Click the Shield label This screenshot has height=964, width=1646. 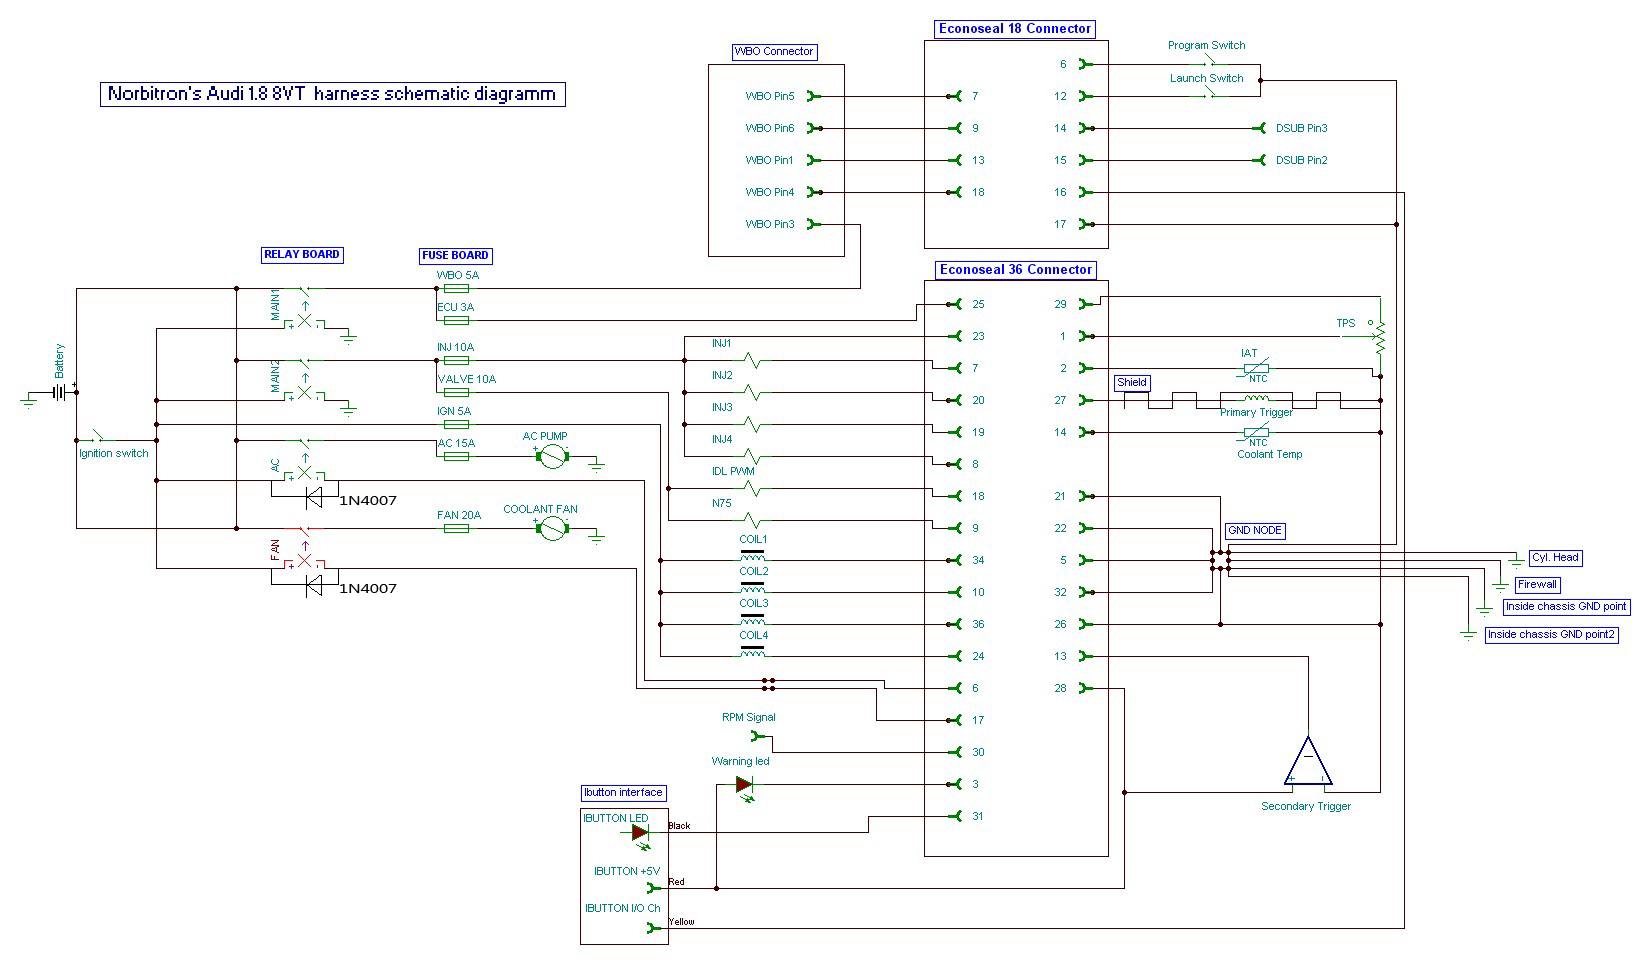pyautogui.click(x=1132, y=382)
